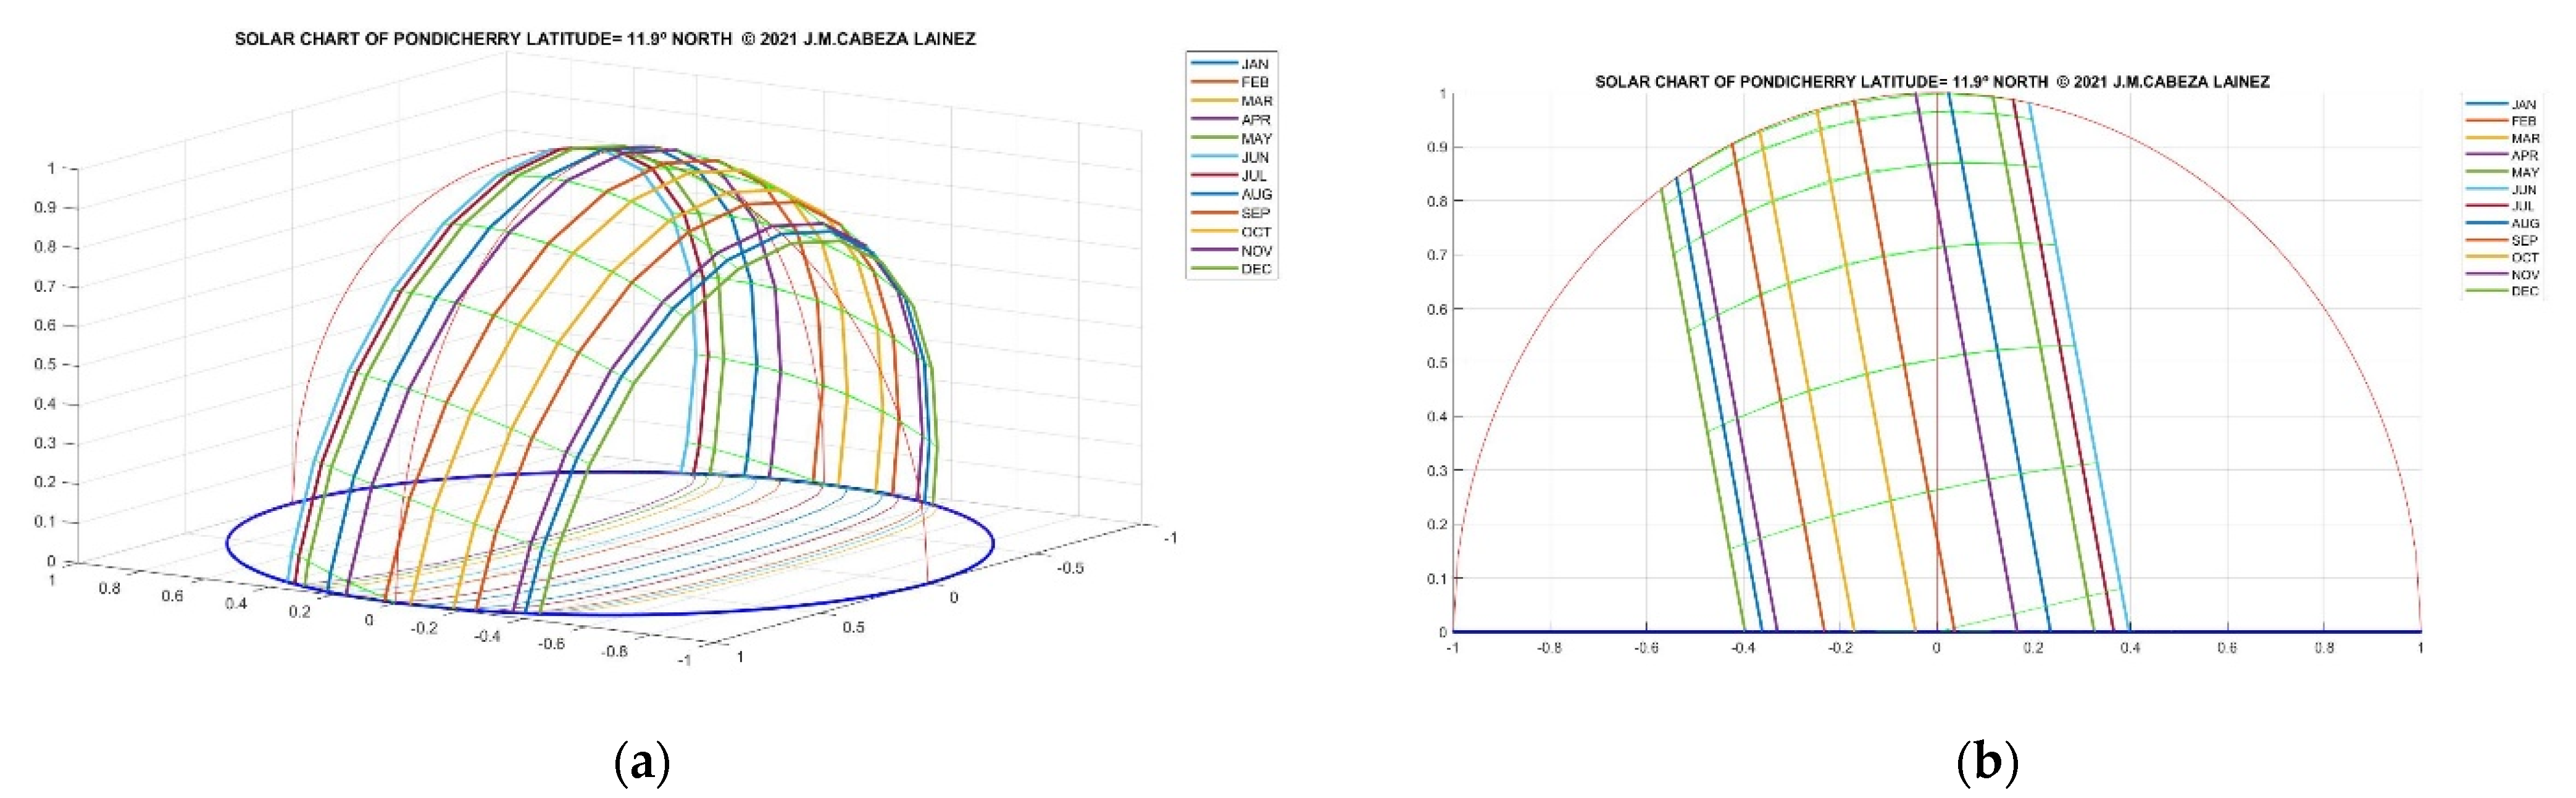Click the left 3D solar chart title
2576x798 pixels.
tap(604, 39)
